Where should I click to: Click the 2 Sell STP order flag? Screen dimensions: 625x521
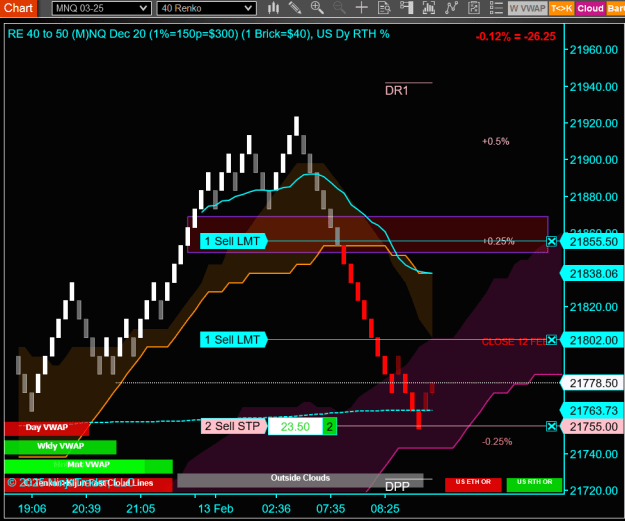(234, 426)
